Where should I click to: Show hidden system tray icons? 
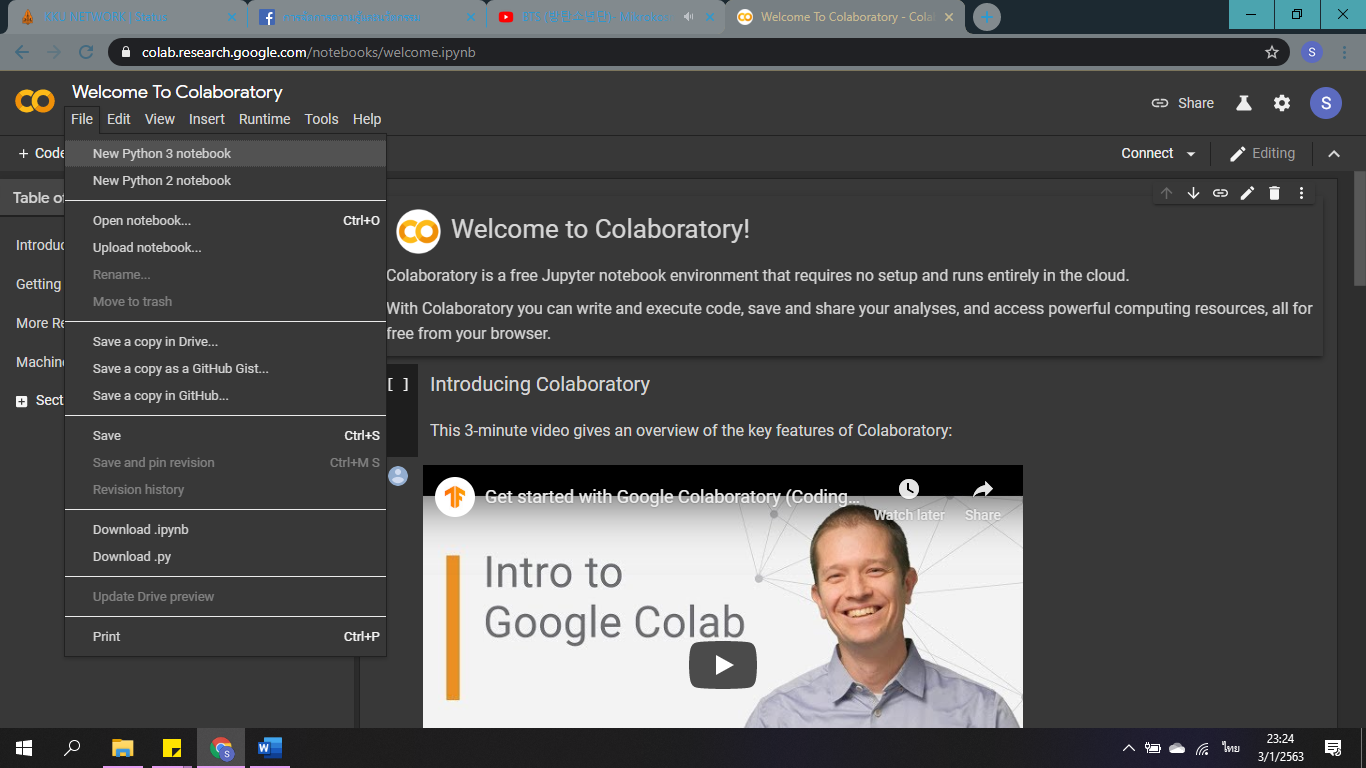click(1129, 748)
